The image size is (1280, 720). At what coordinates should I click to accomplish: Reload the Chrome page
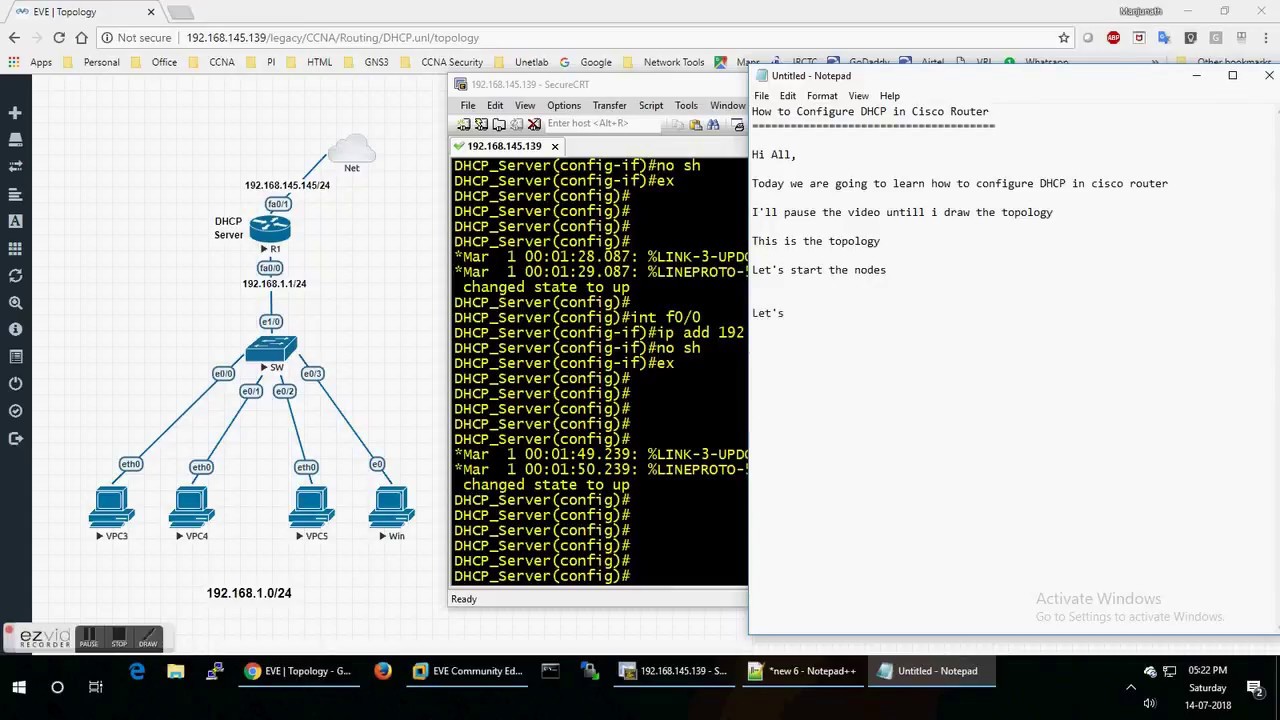point(59,38)
